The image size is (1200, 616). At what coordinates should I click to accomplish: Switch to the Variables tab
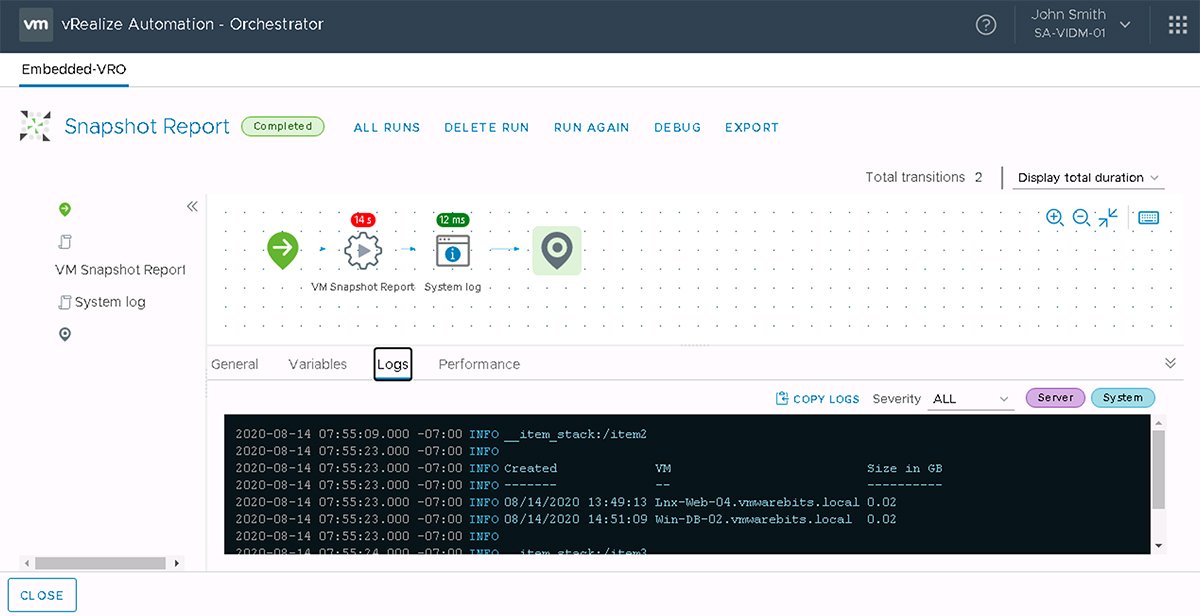point(316,364)
